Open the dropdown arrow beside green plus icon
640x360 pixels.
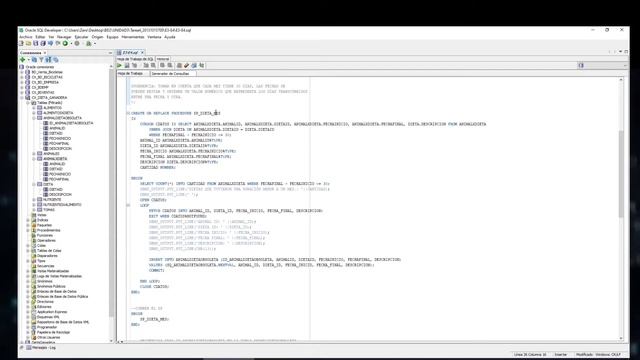pos(28,60)
